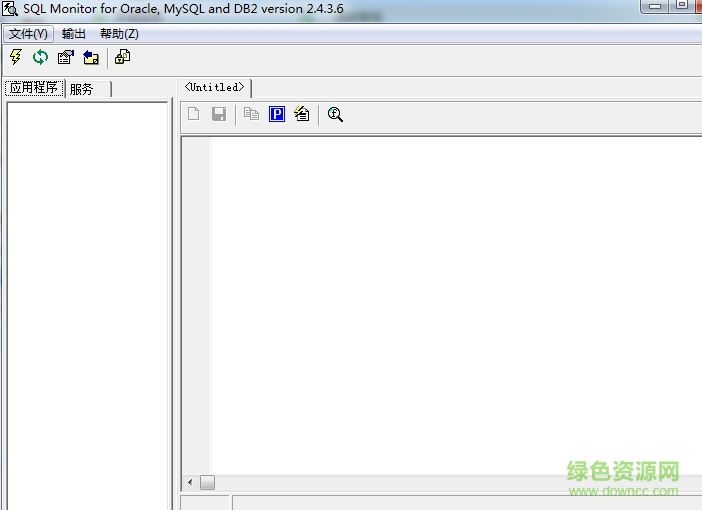Click the yellow folder with blue arrow icon
702x510 pixels.
[91, 57]
